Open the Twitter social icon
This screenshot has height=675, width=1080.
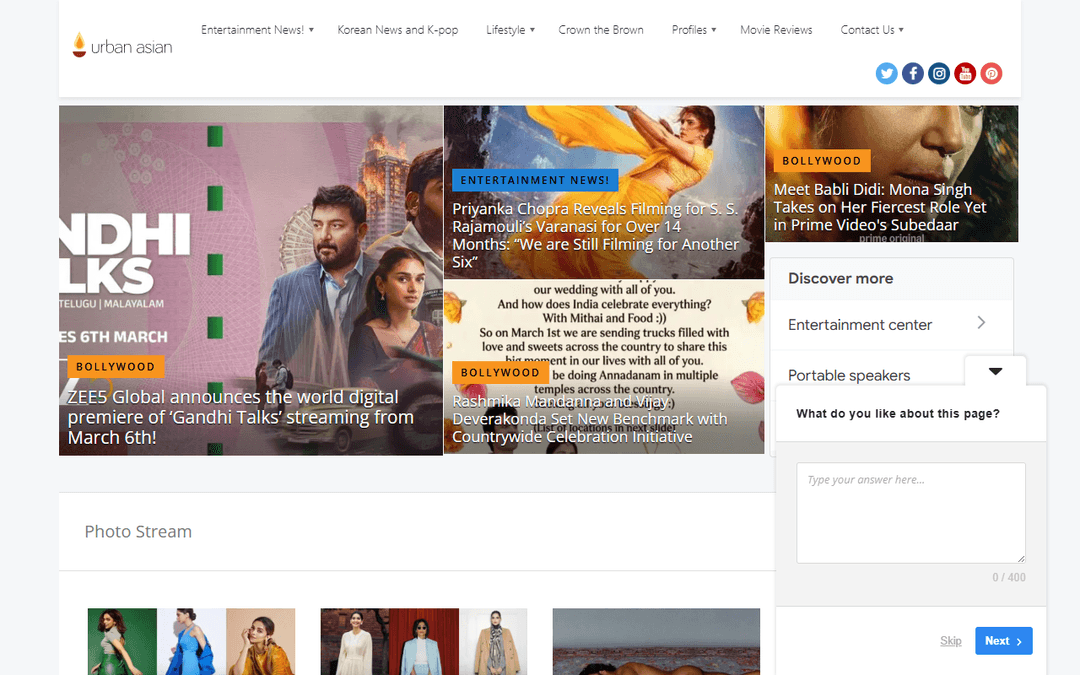click(886, 73)
